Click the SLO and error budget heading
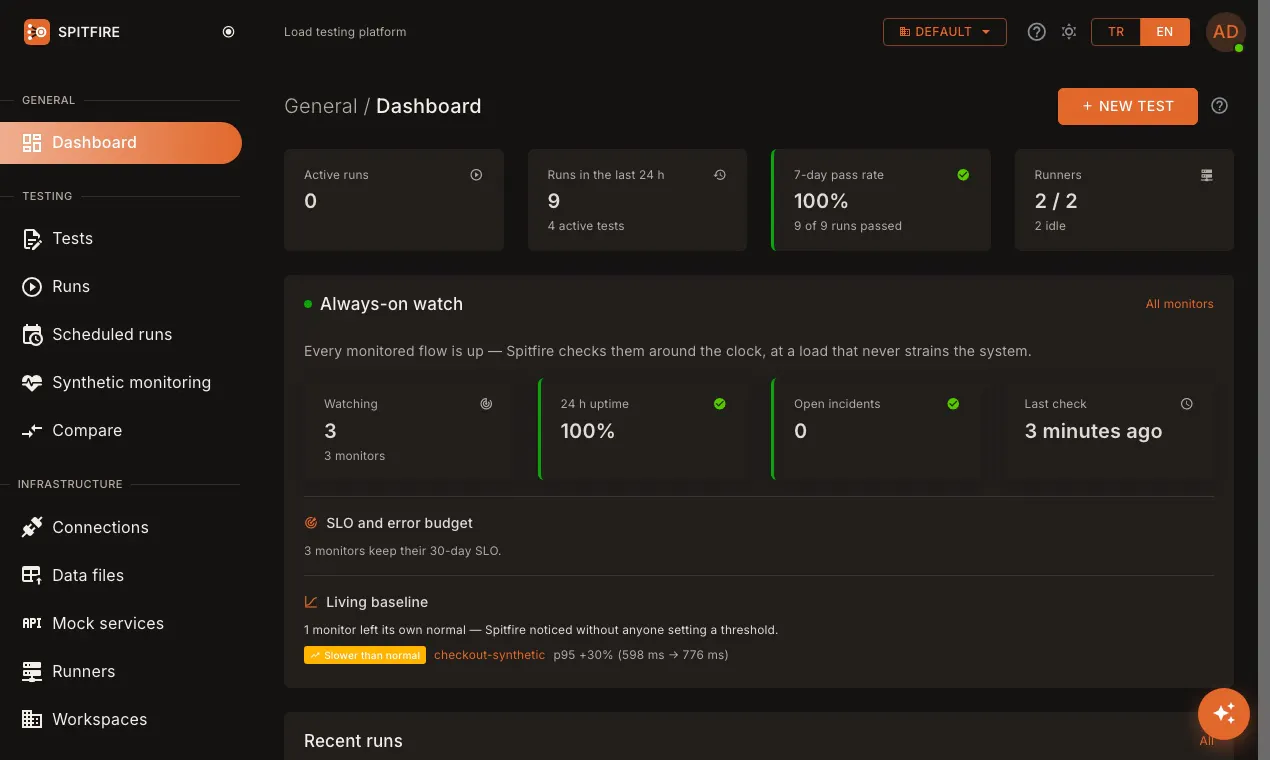This screenshot has width=1270, height=760. pyautogui.click(x=399, y=523)
